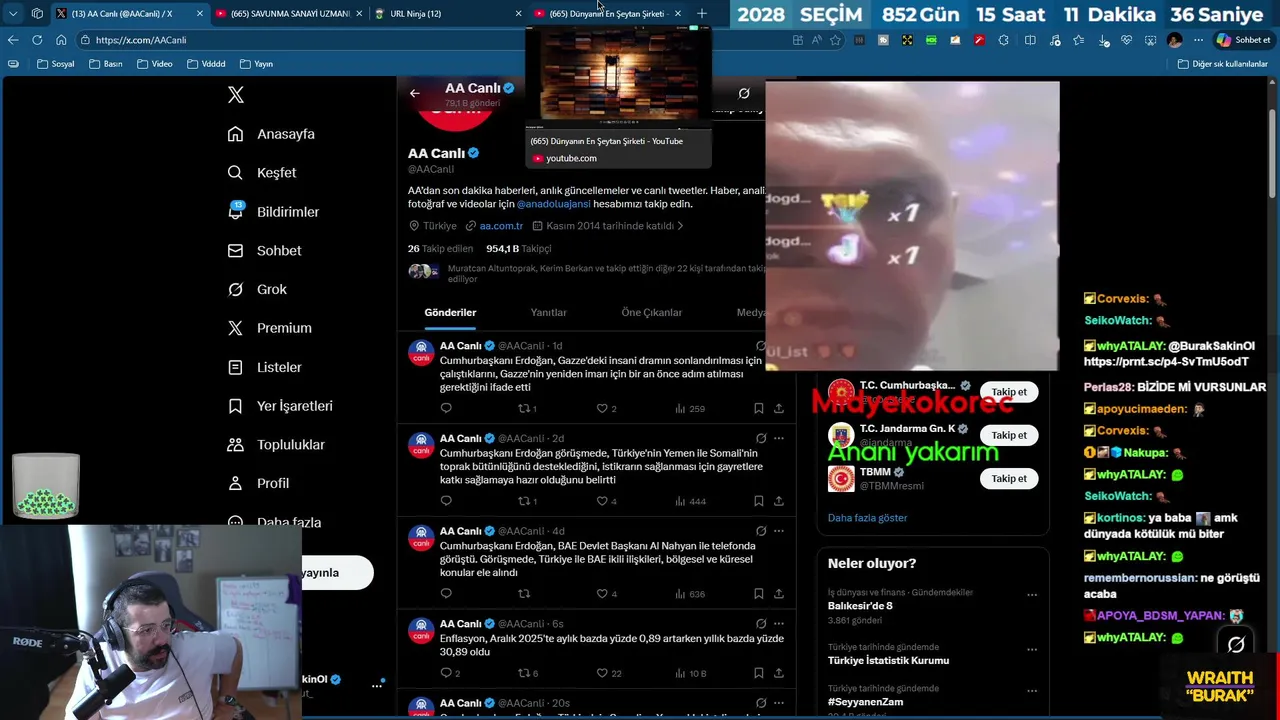
Task: Open Grok from the sidebar
Action: tap(257, 290)
